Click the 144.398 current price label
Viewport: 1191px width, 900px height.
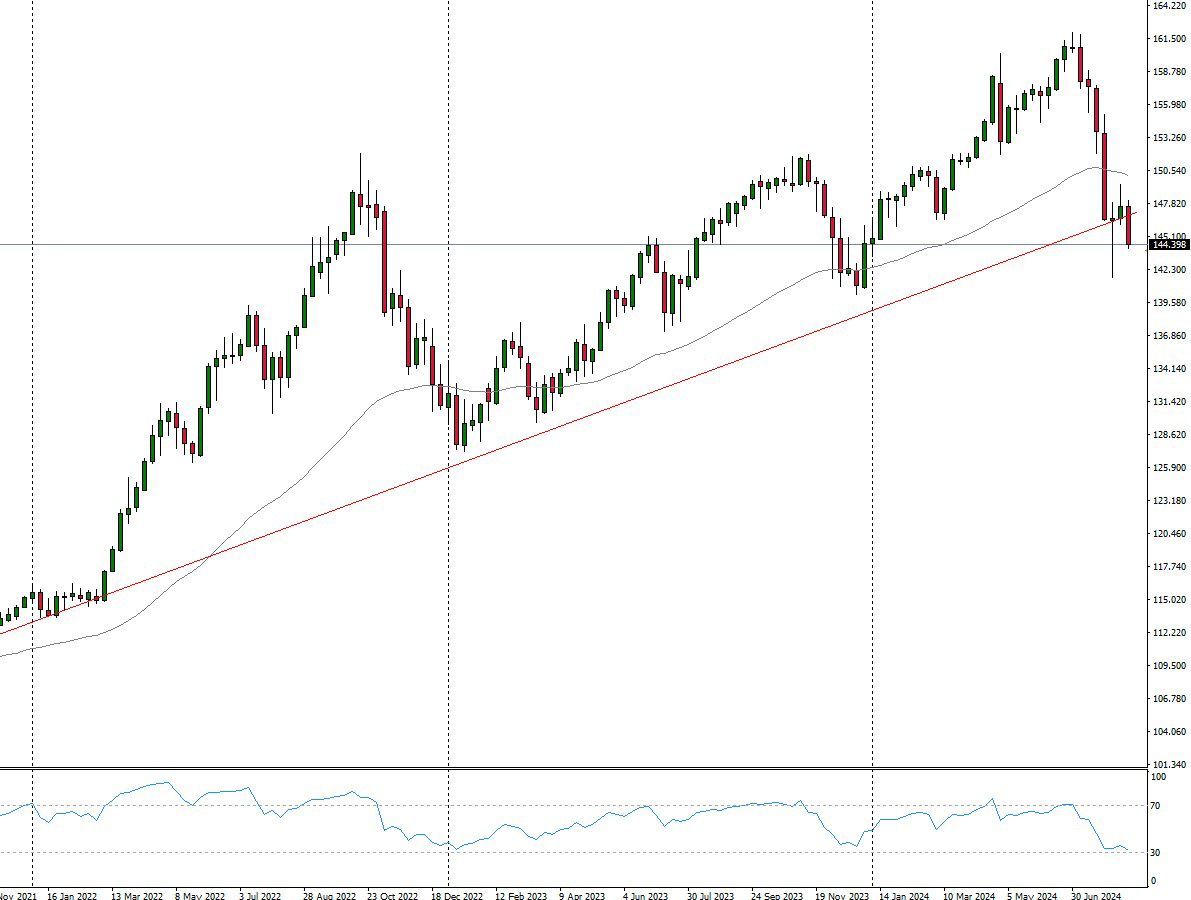[x=1168, y=245]
